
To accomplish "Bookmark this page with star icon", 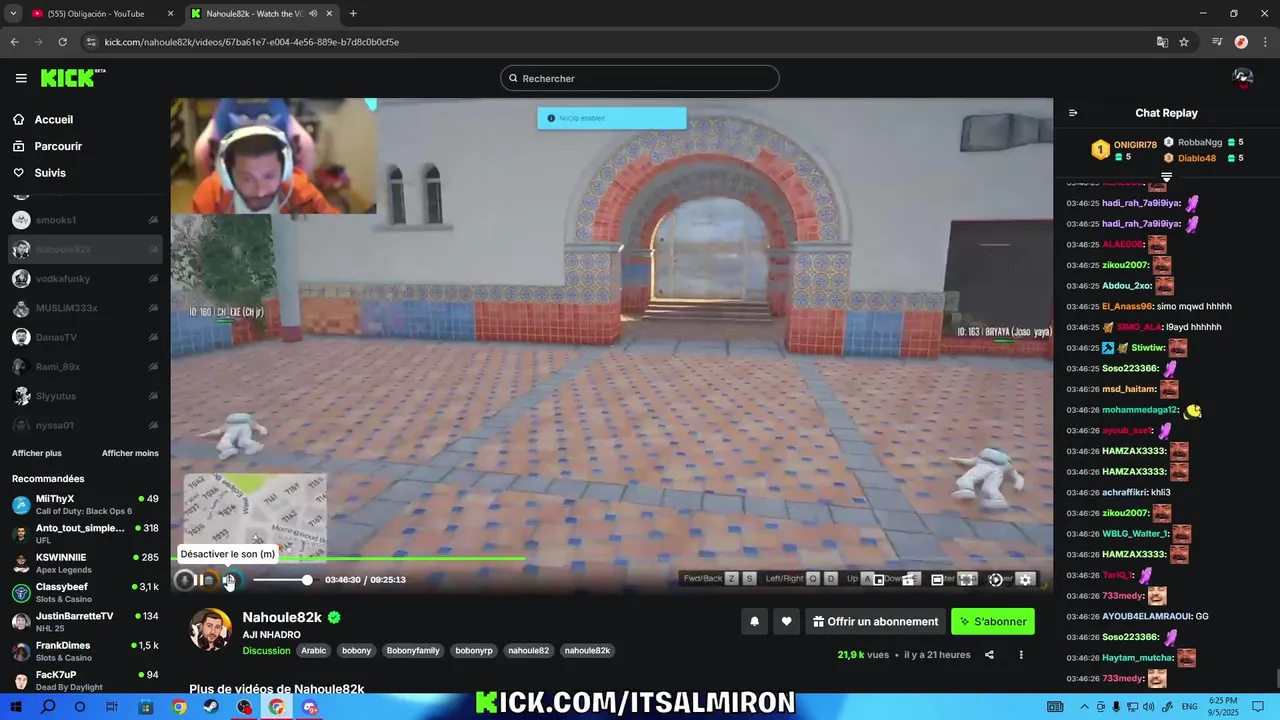I will pos(1184,42).
